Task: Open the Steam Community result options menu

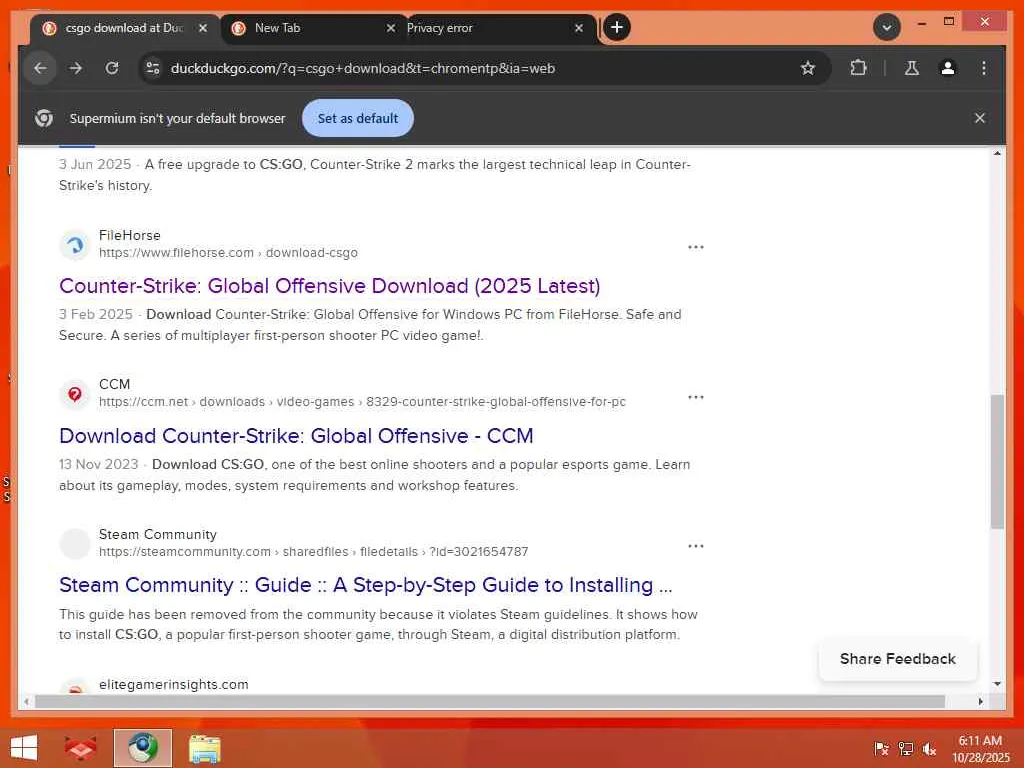Action: point(696,546)
